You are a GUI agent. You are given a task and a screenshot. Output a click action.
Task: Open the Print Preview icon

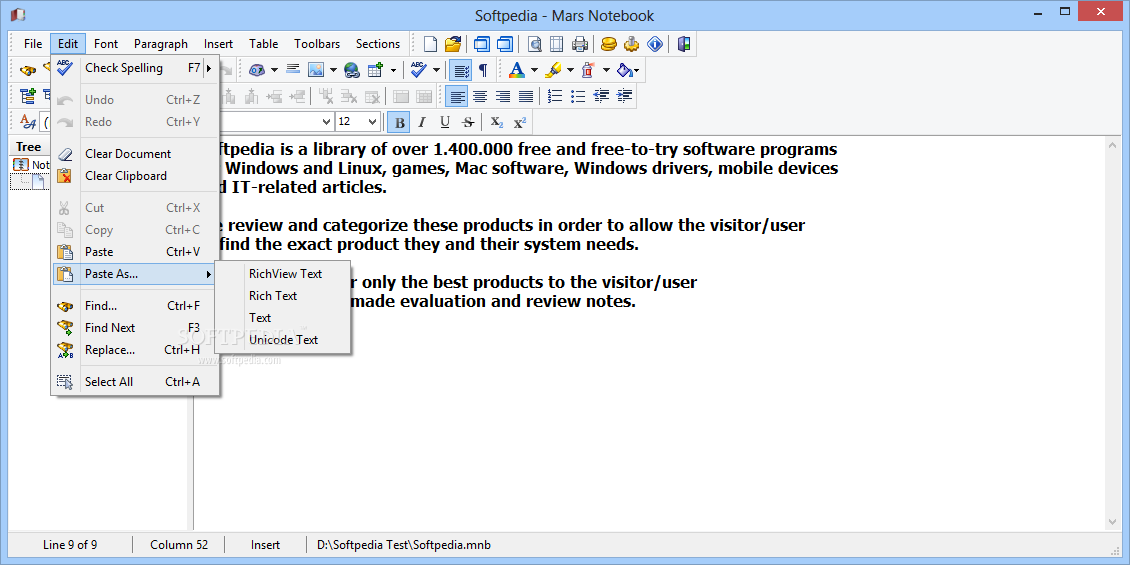[535, 44]
